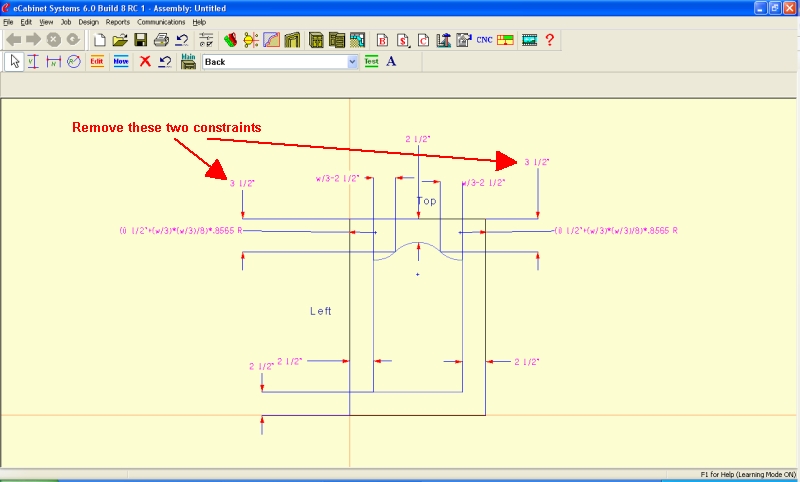Open the Reports menu
Image resolution: width=800 pixels, height=482 pixels.
point(117,21)
